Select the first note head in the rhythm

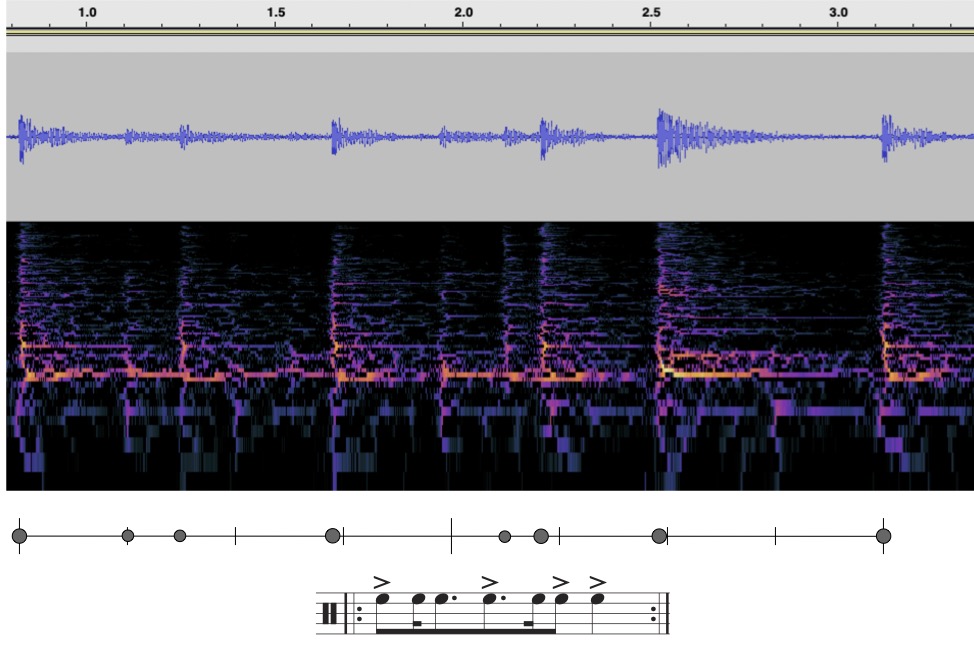point(382,599)
